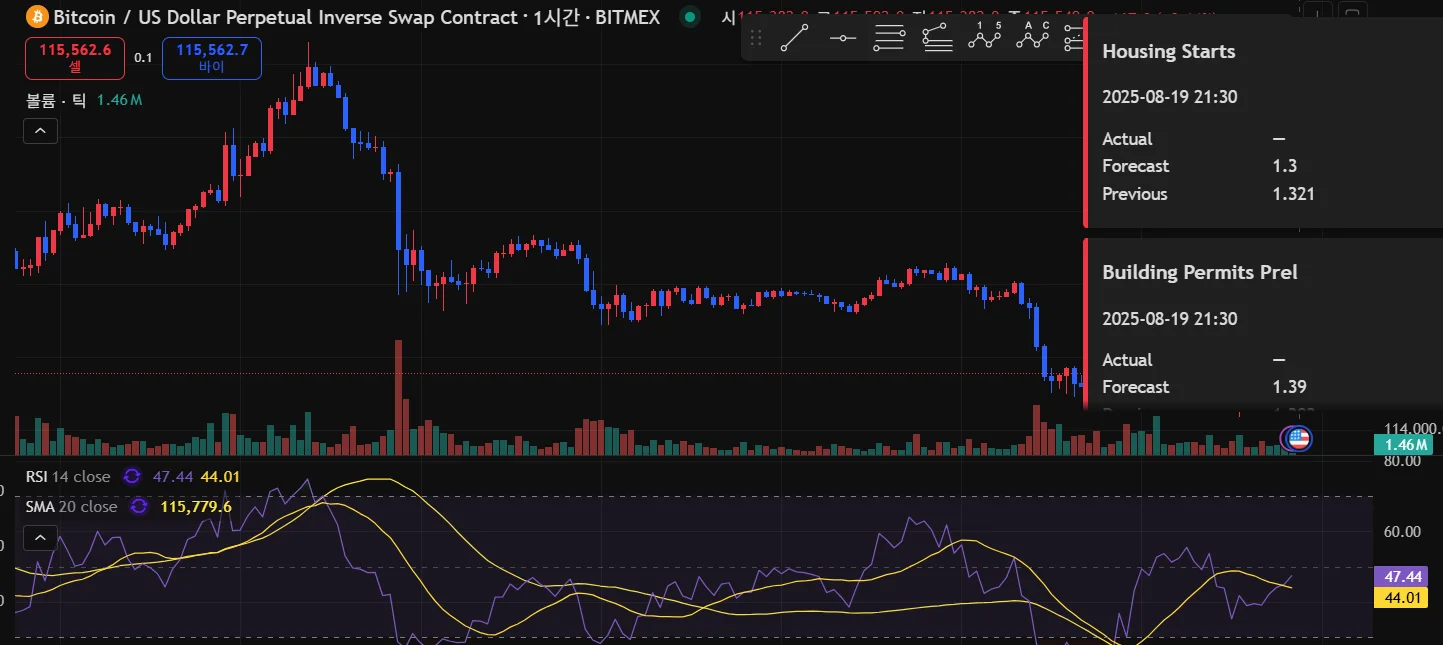Open the US economic event flag marker

pyautogui.click(x=1297, y=437)
